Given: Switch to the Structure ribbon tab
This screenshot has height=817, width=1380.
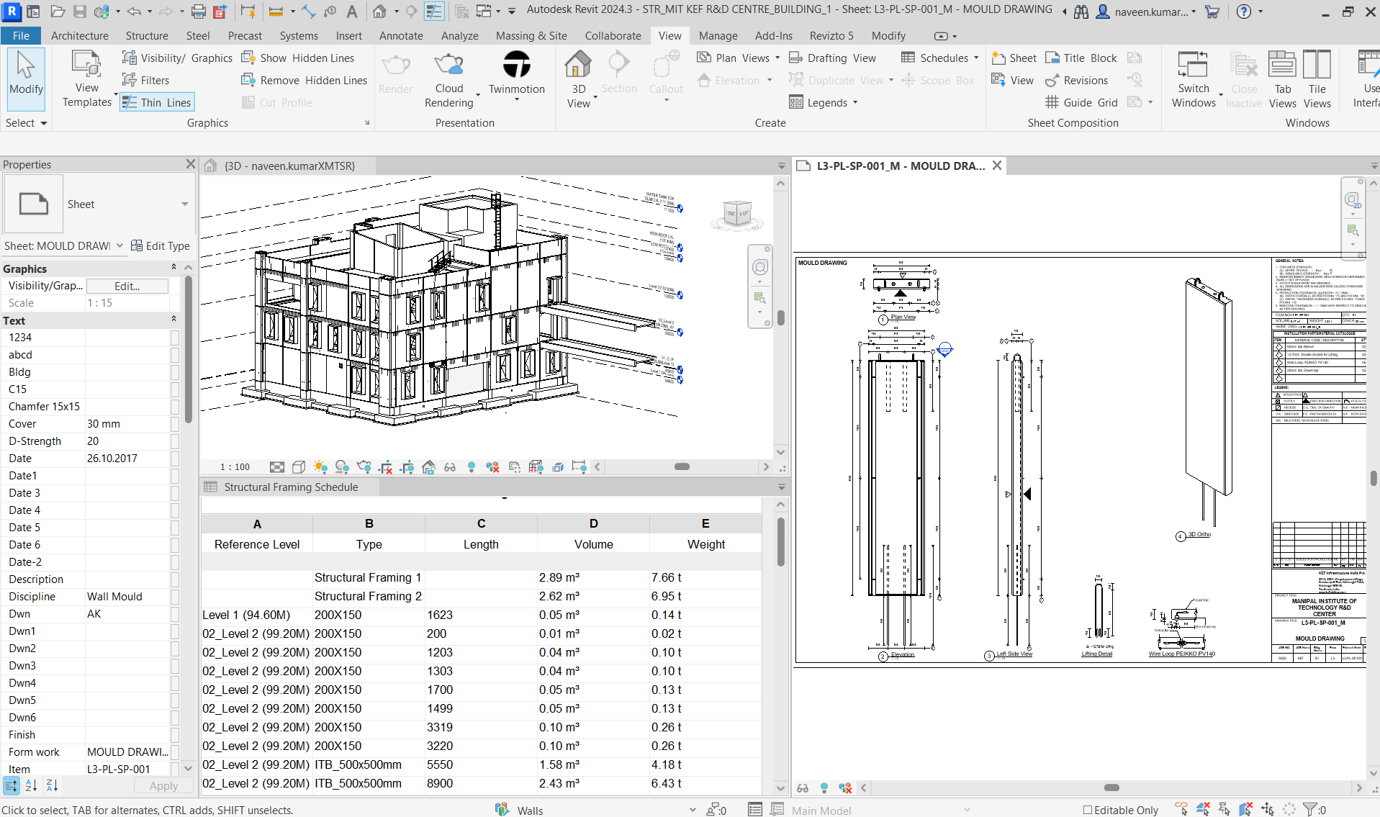Looking at the screenshot, I should point(147,35).
